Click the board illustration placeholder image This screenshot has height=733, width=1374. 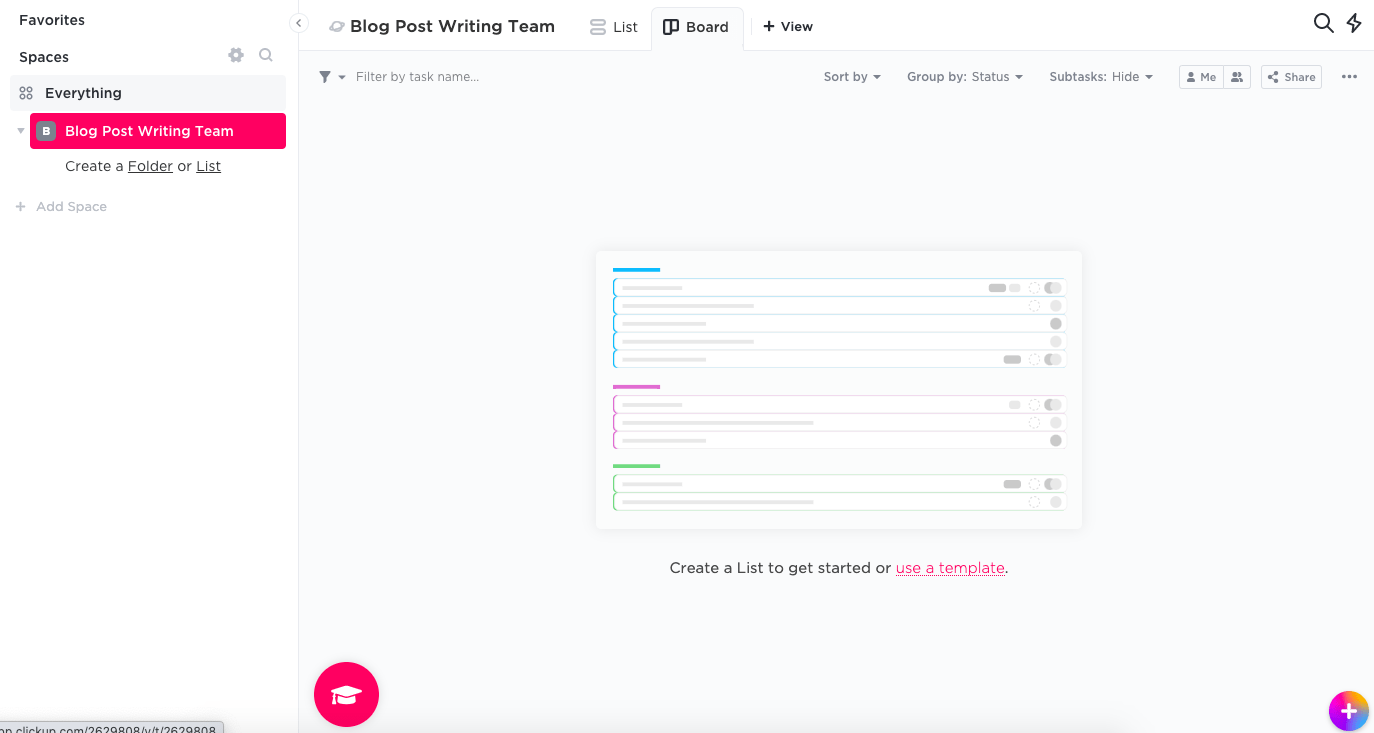[839, 390]
